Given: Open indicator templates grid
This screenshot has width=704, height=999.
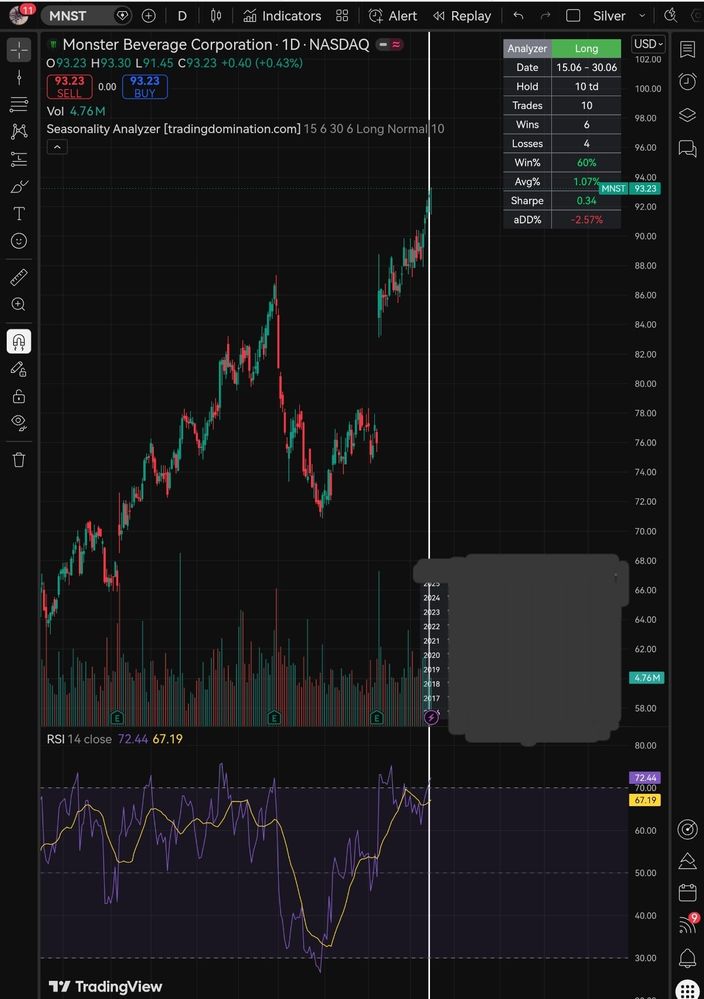Looking at the screenshot, I should (342, 16).
